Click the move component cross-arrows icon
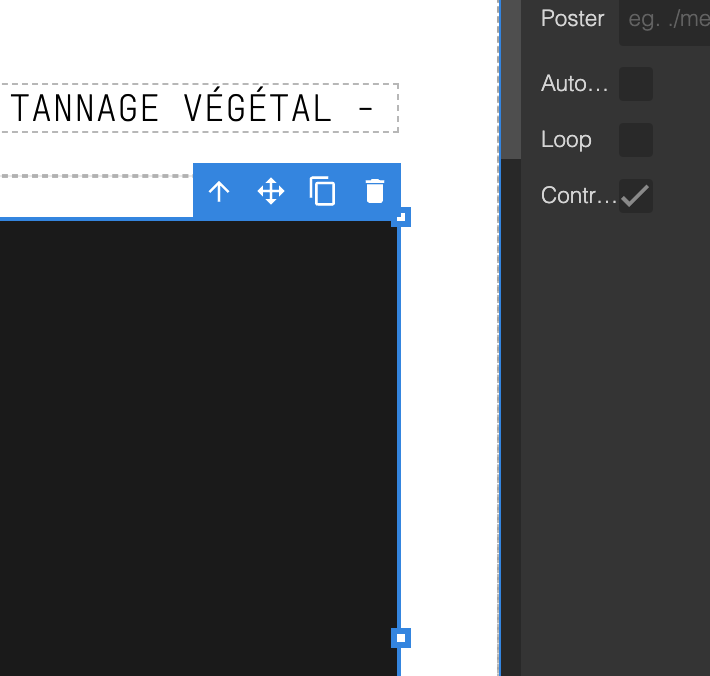The image size is (710, 676). [x=271, y=192]
